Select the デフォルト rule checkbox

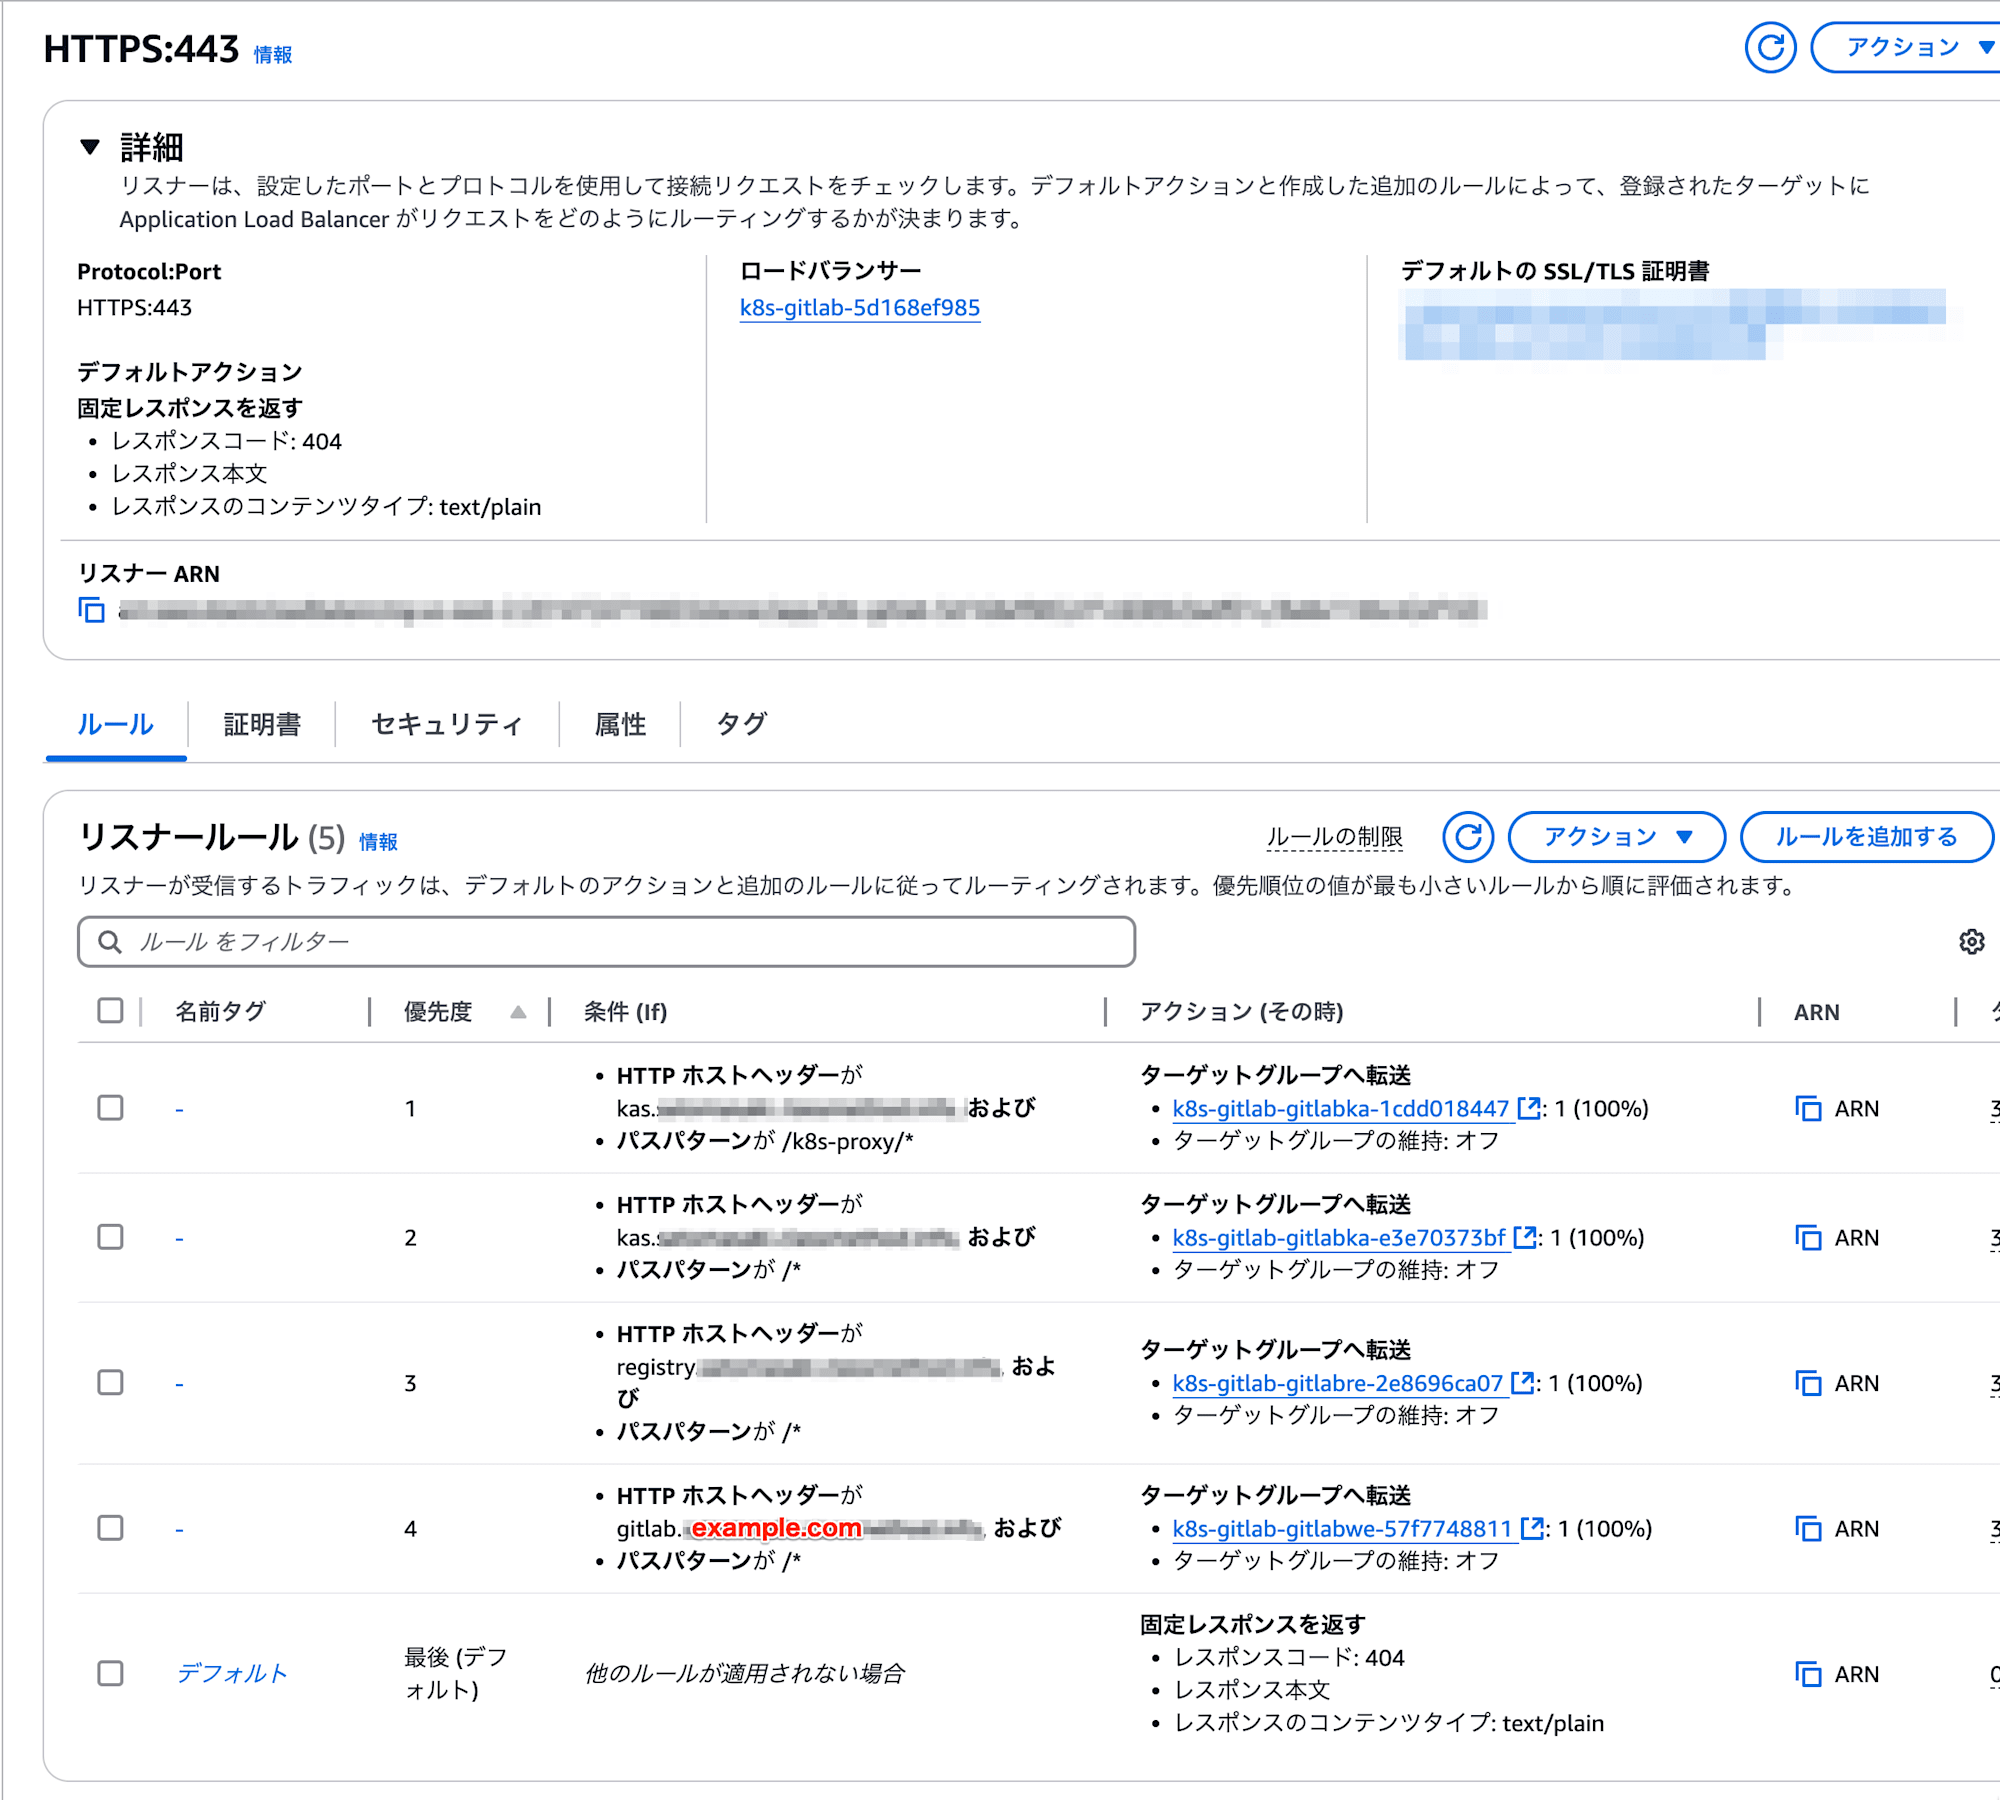click(110, 1673)
